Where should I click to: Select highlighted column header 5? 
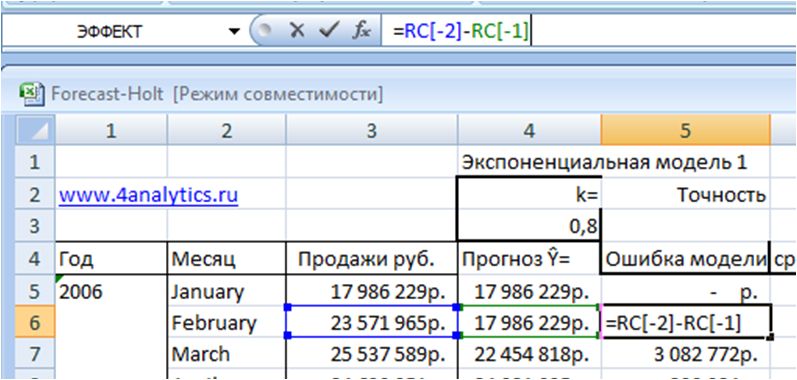click(x=685, y=132)
